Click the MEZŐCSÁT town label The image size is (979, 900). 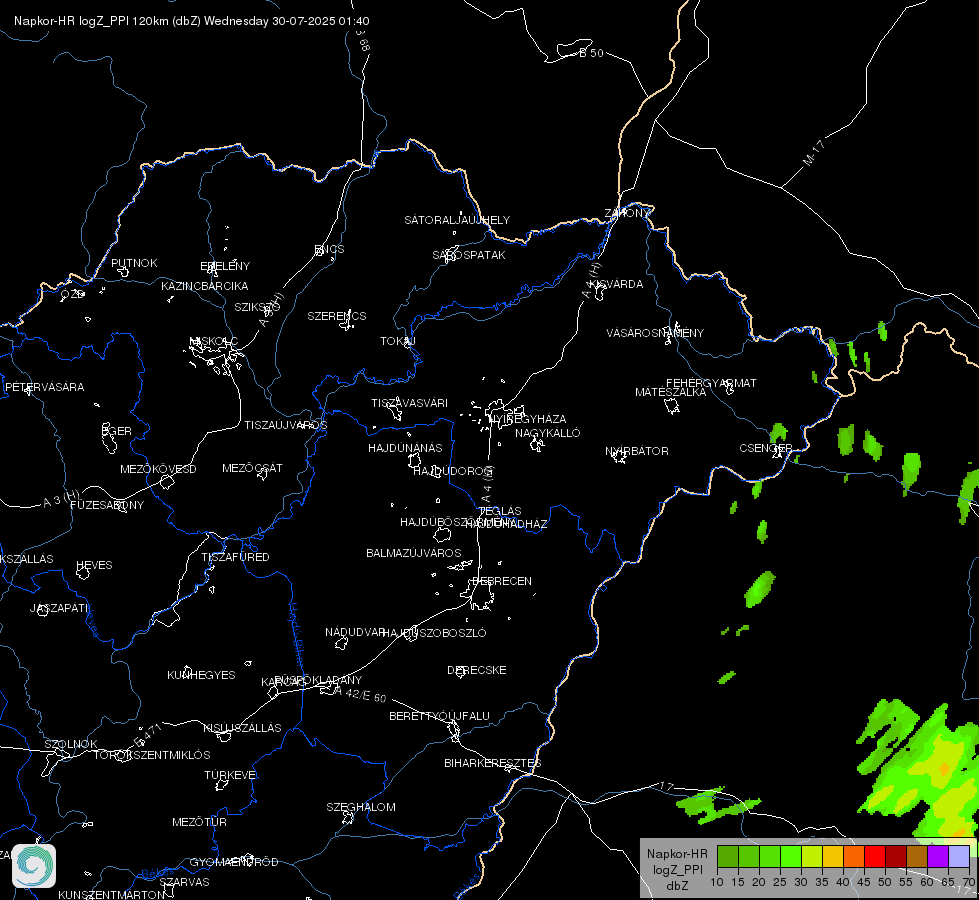[x=252, y=468]
